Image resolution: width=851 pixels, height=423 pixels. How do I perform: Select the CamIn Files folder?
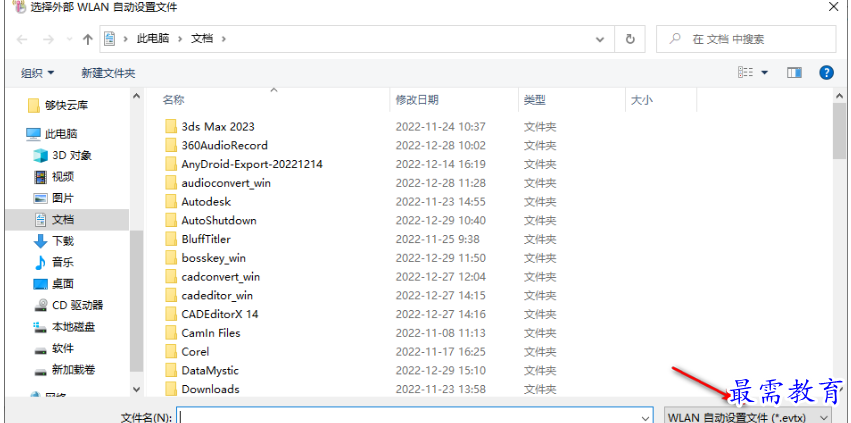coord(211,333)
